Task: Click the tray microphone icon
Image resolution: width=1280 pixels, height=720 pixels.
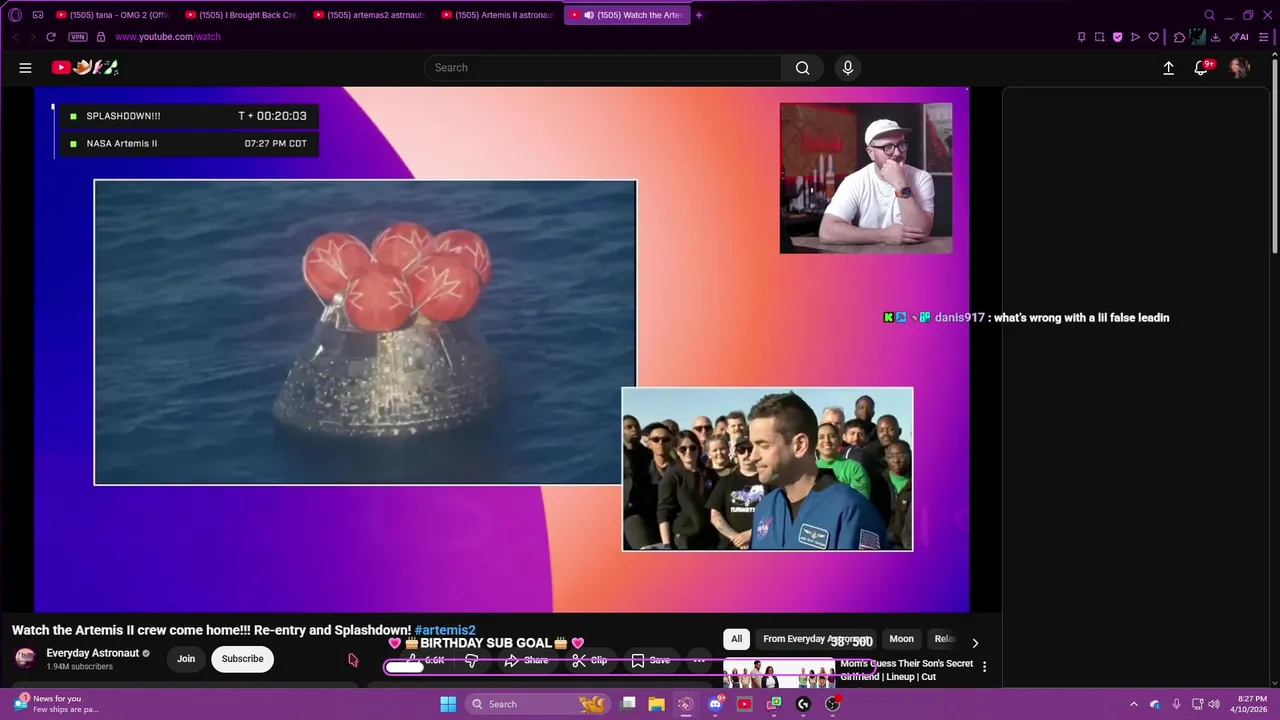Action: (x=1176, y=704)
